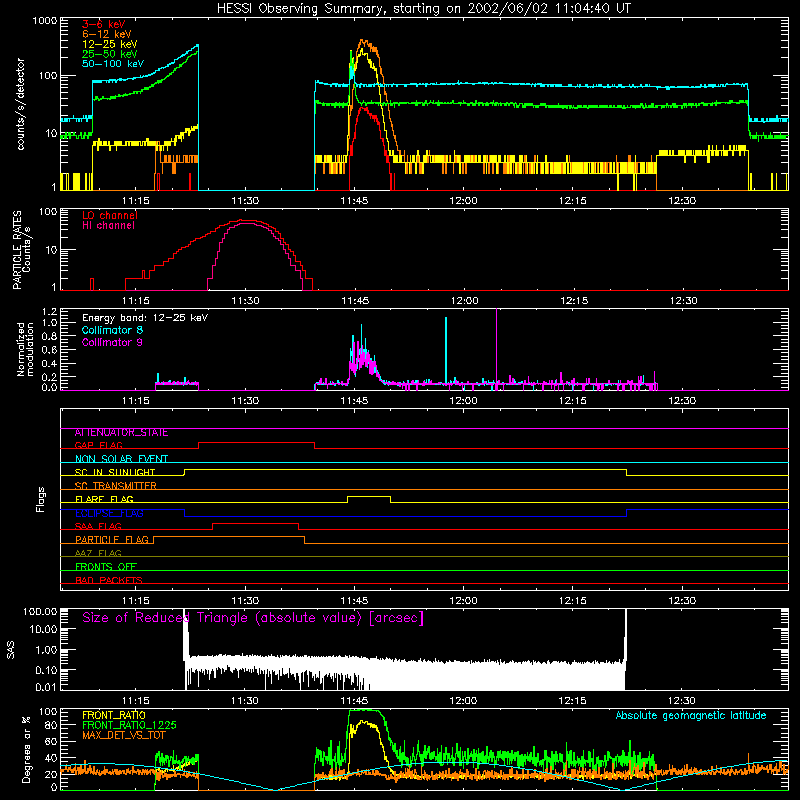Click the SAA_FLAG label
The height and width of the screenshot is (800, 800).
coord(98,527)
